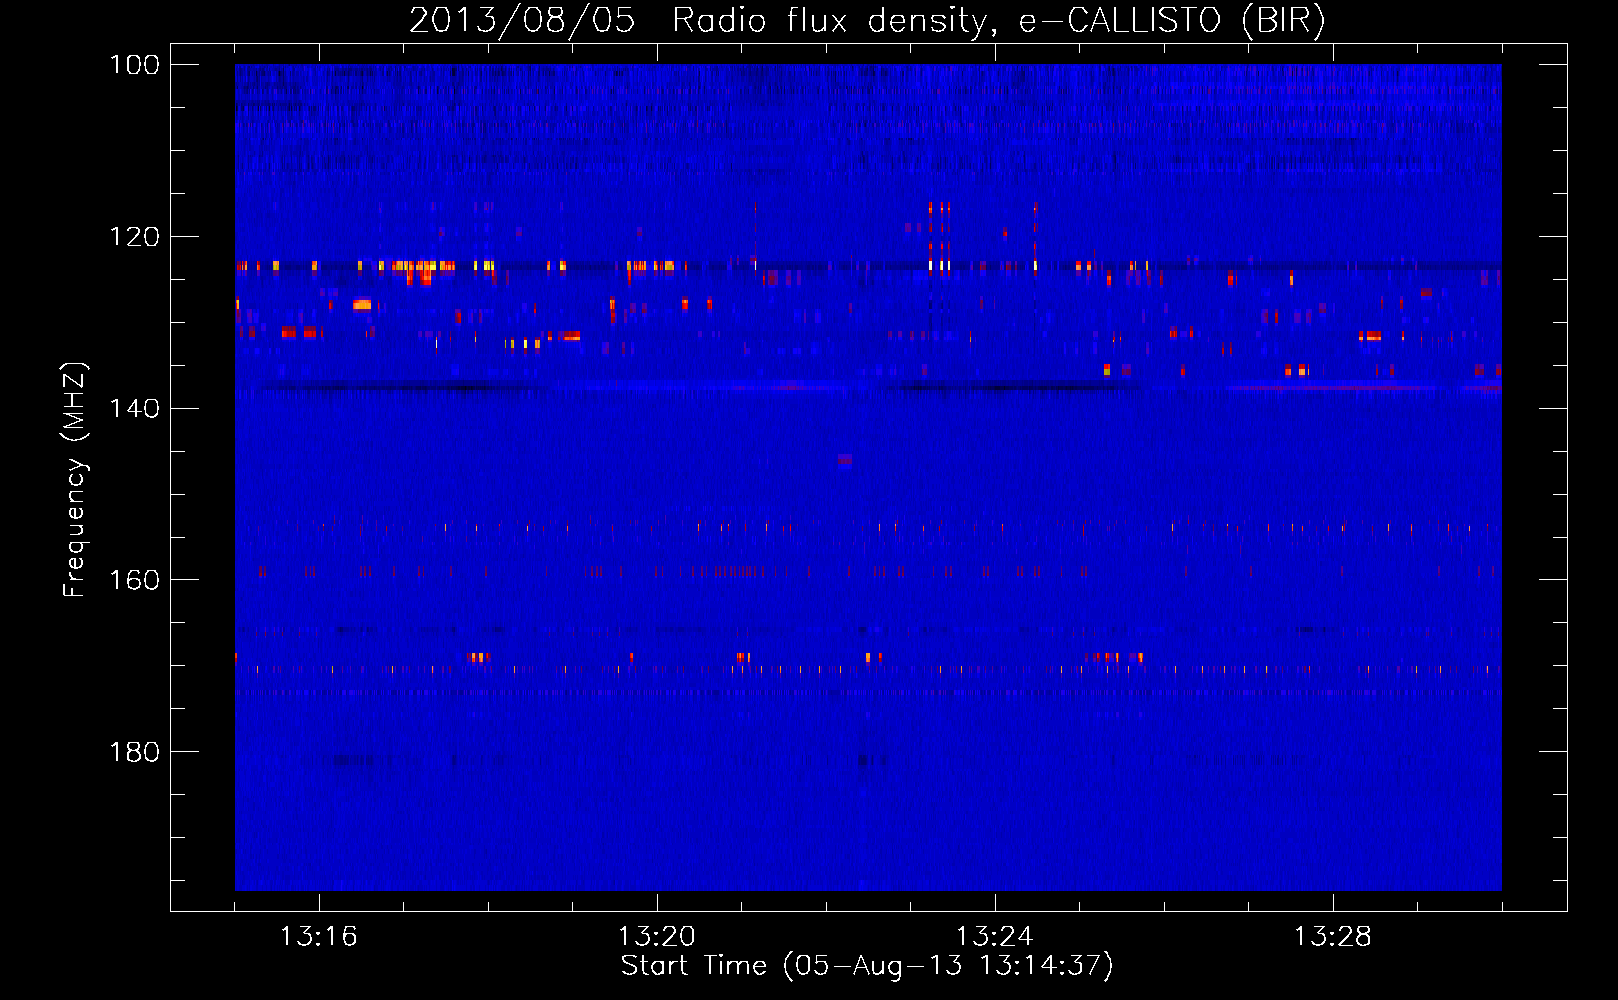The height and width of the screenshot is (1000, 1618).
Task: Click the 'Frequency (MHZ)' y-axis label
Action: click(x=75, y=479)
